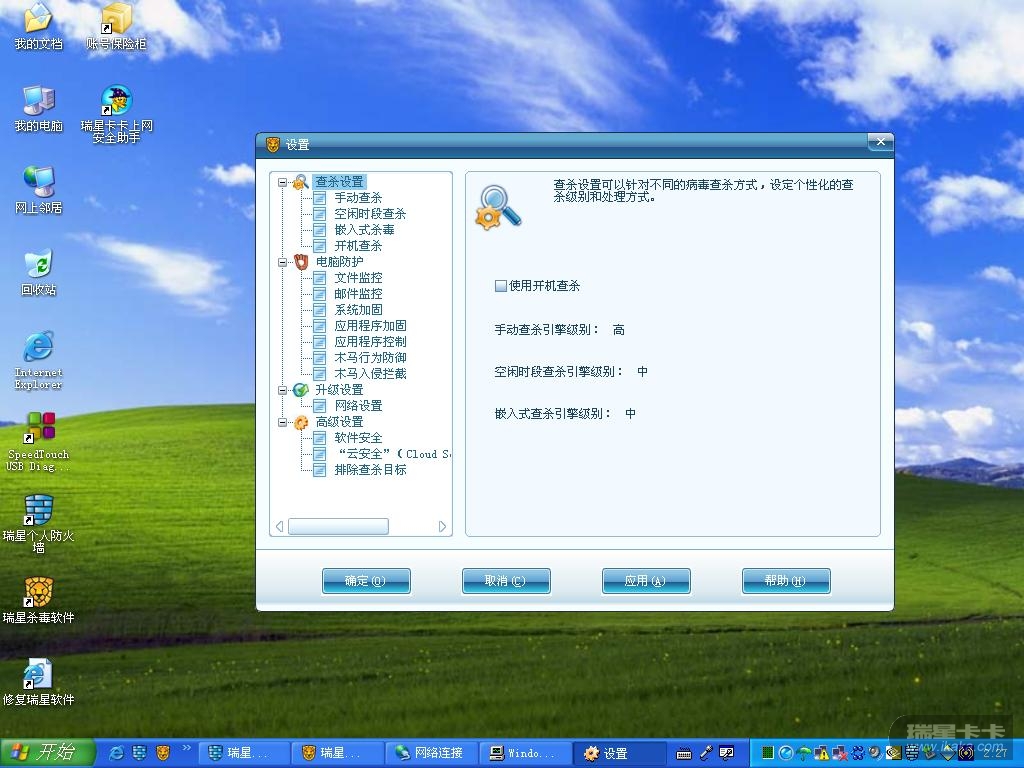Click the page icon beside 软件安全
Viewport: 1024px width, 768px height.
pyautogui.click(x=320, y=438)
